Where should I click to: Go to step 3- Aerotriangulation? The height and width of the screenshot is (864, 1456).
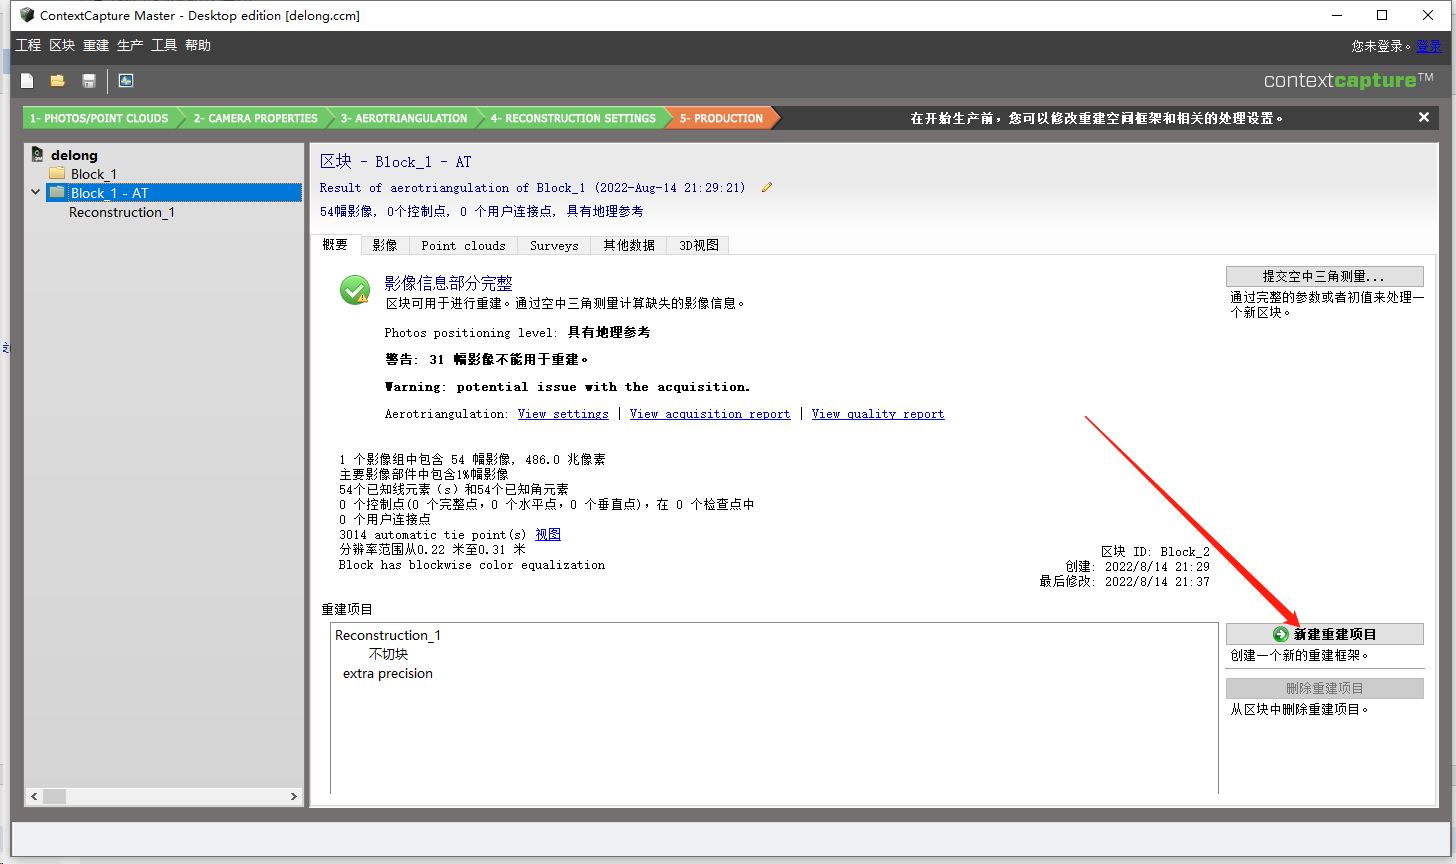tap(404, 118)
